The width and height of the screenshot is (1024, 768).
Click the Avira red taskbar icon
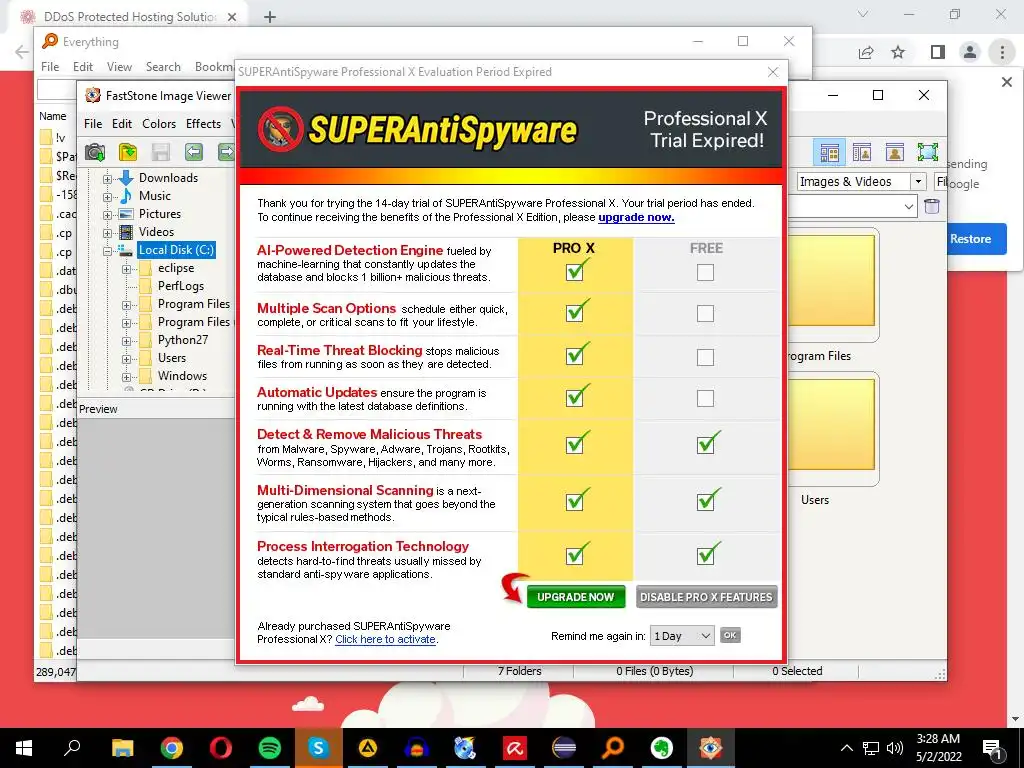515,747
